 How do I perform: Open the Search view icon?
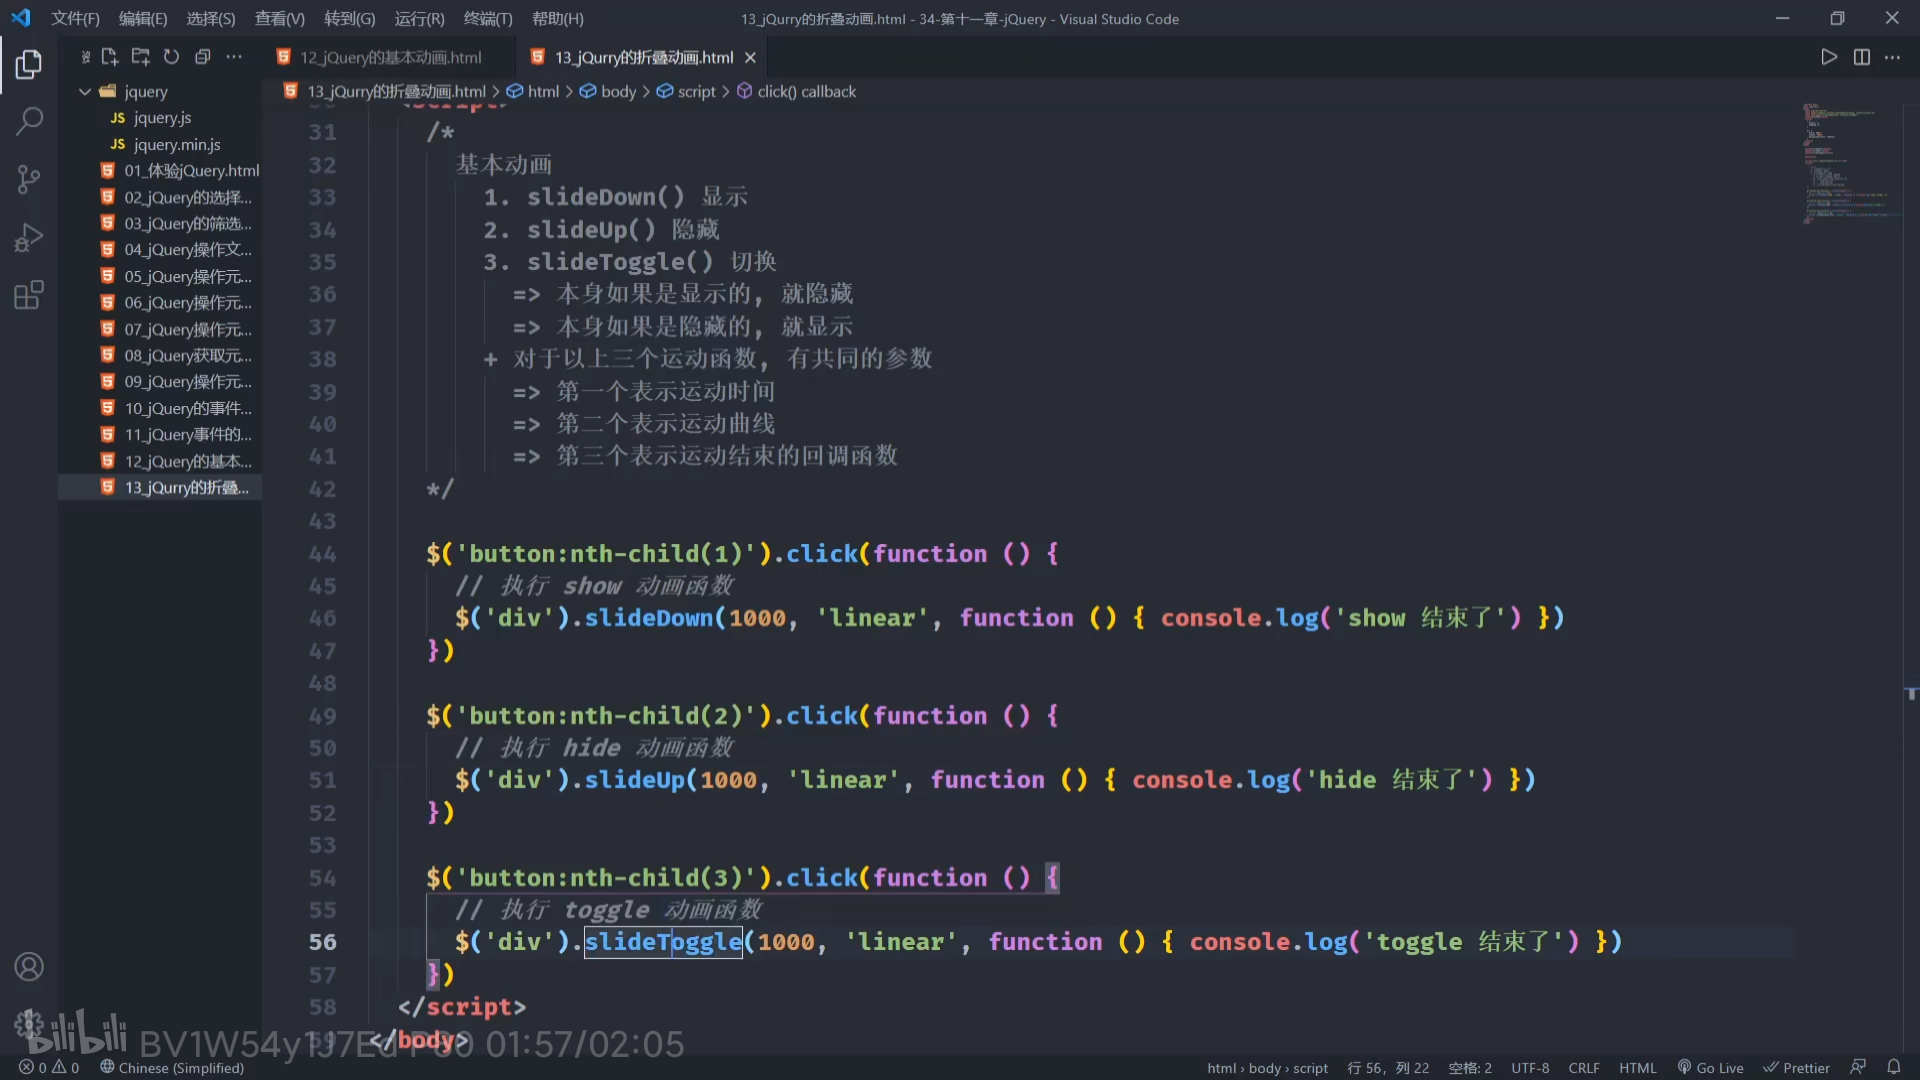coord(29,122)
